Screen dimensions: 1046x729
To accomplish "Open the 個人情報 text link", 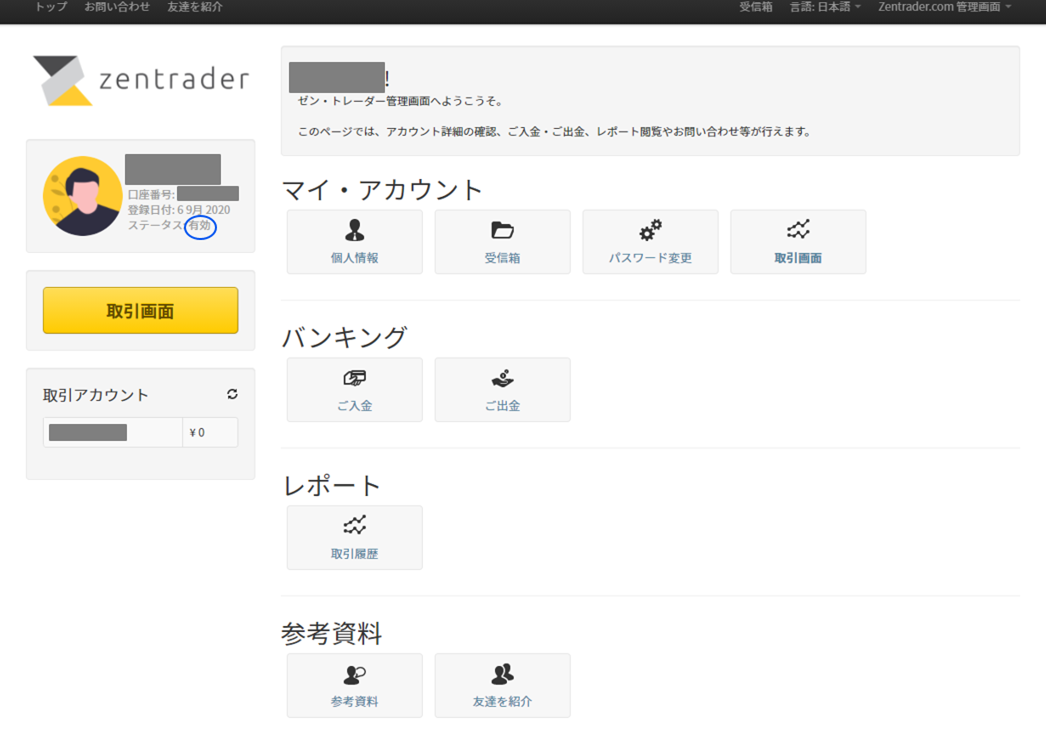I will point(355,258).
